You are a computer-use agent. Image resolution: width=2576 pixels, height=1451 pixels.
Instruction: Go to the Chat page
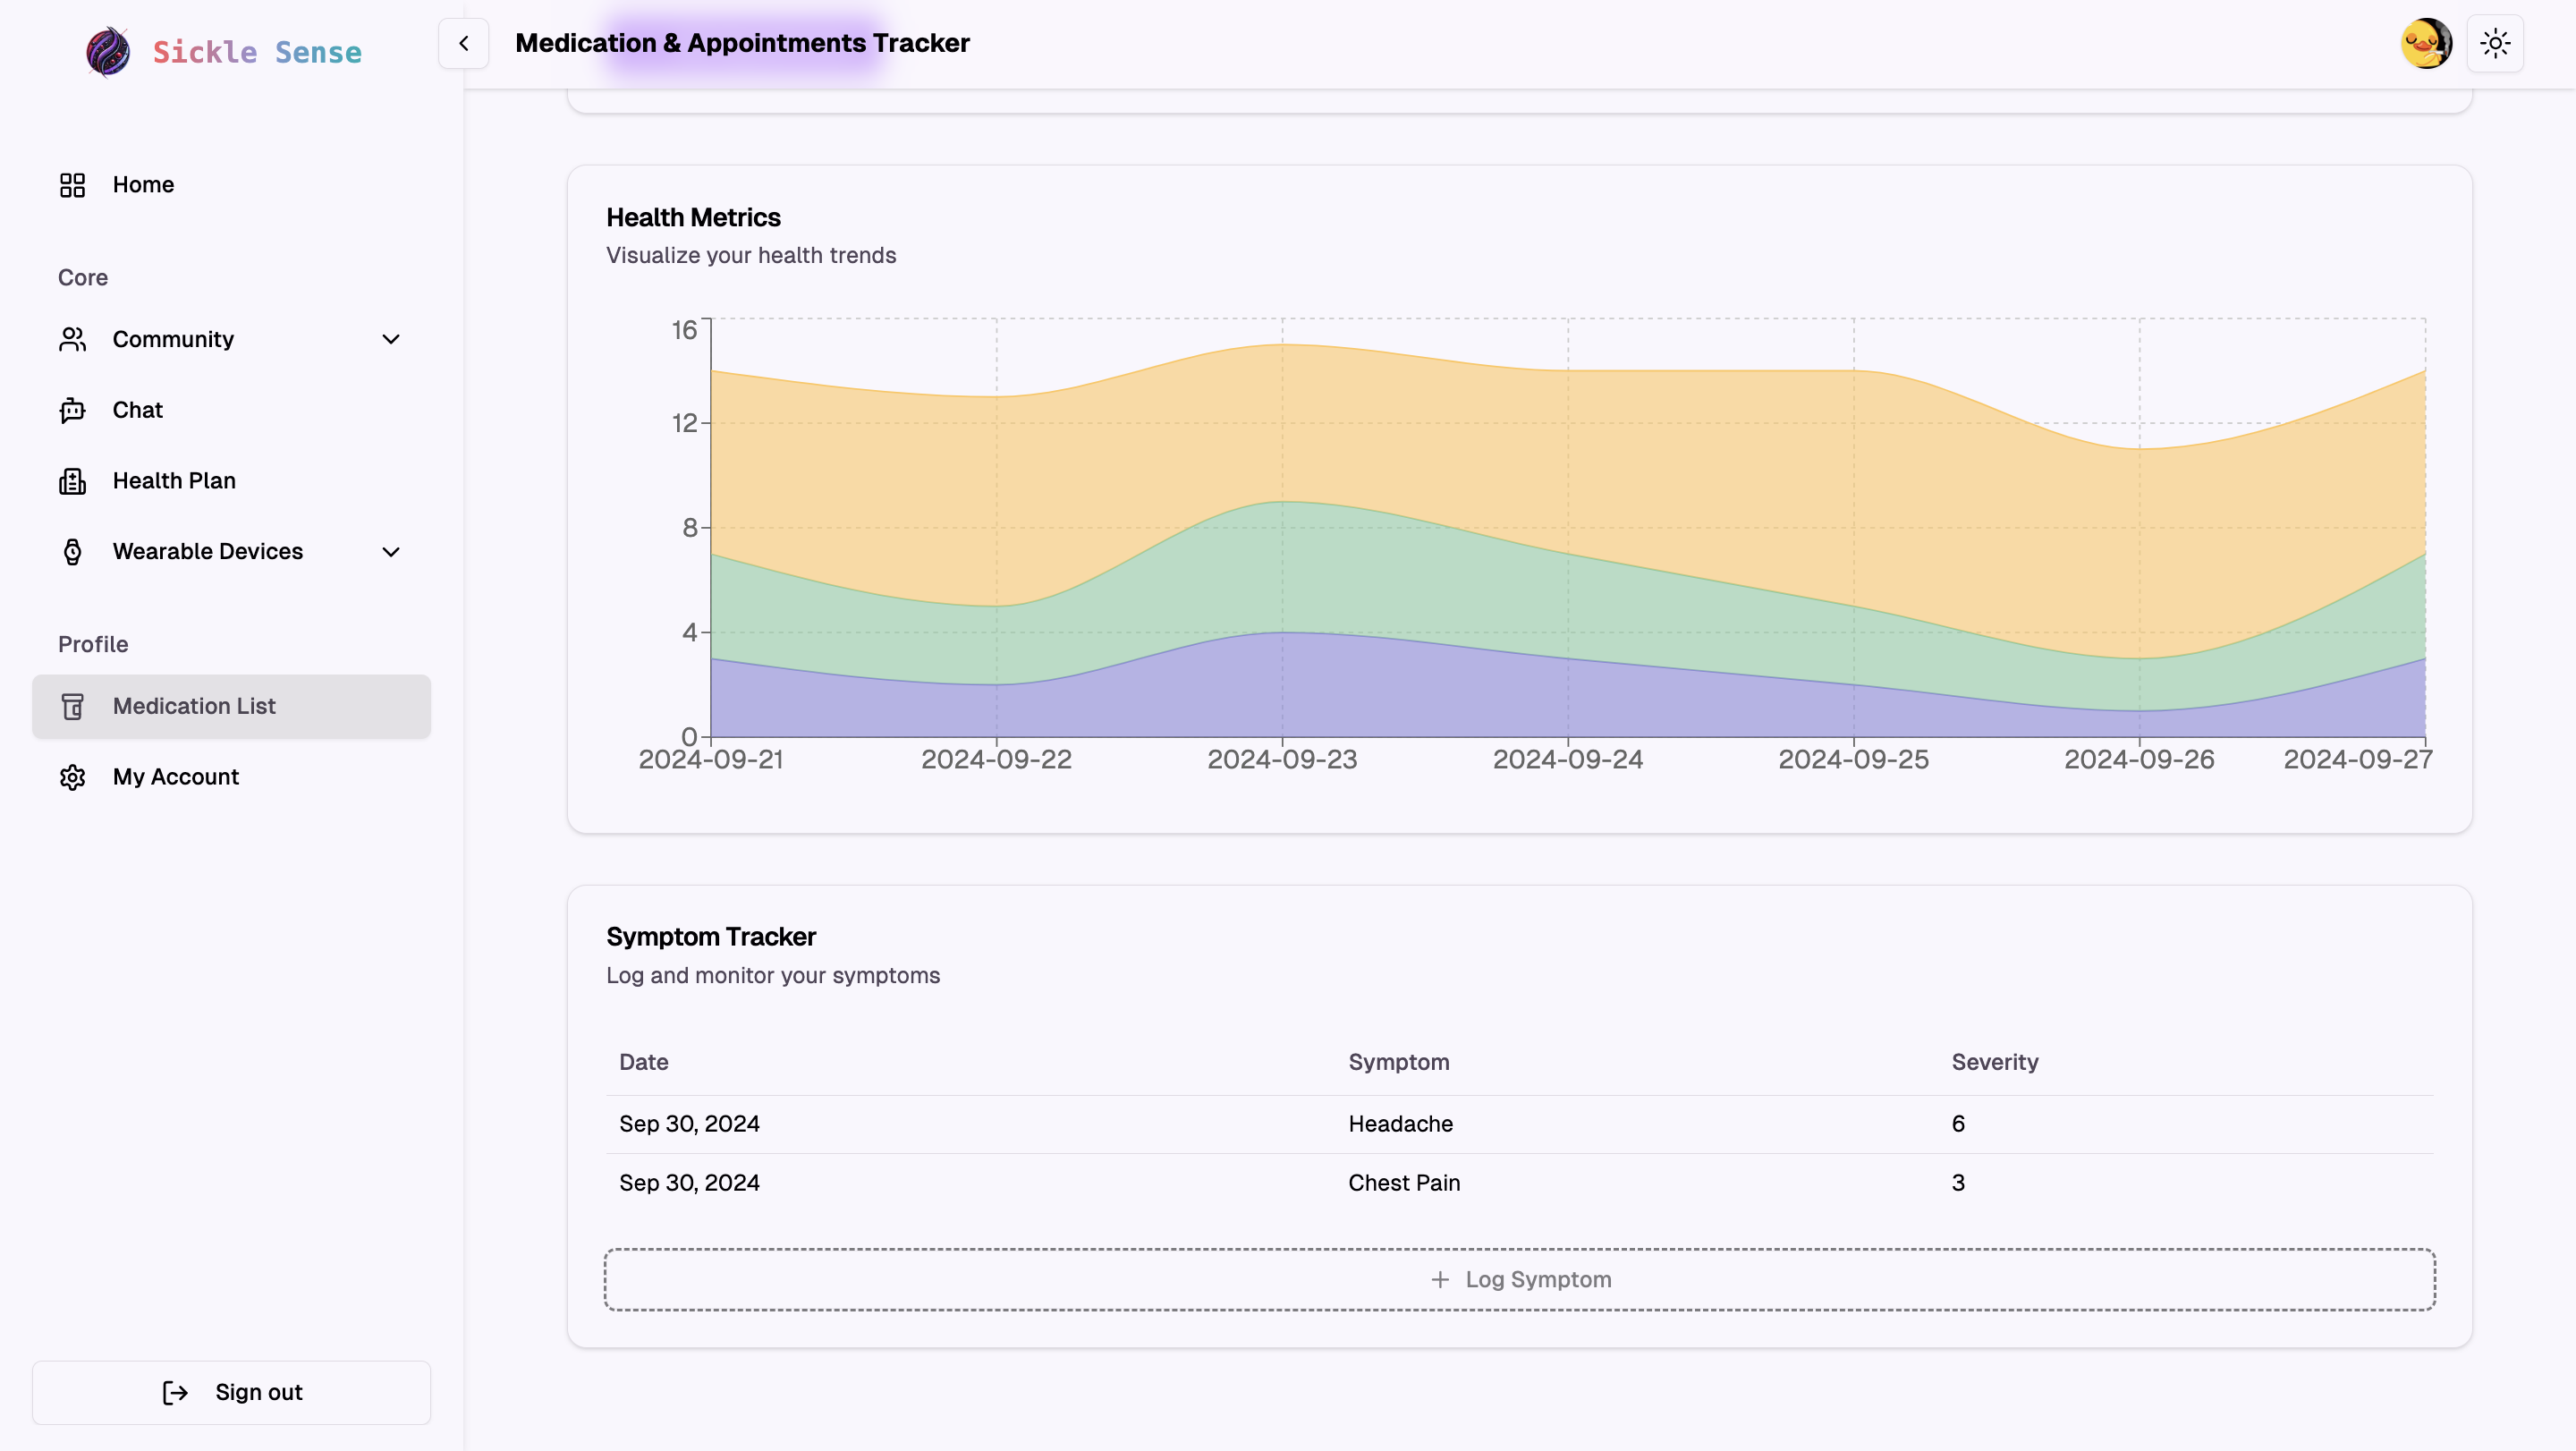click(137, 410)
